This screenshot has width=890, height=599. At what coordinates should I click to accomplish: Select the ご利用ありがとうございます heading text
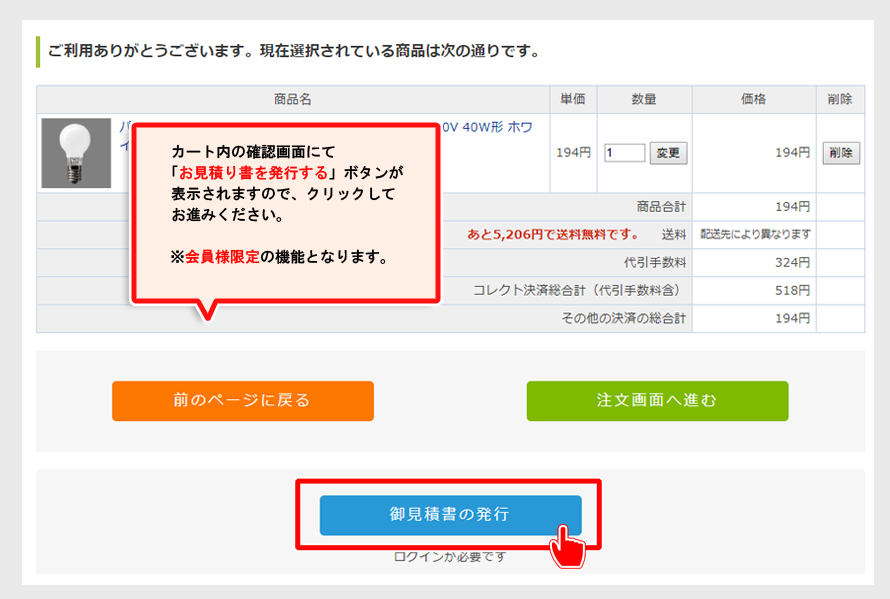point(294,51)
